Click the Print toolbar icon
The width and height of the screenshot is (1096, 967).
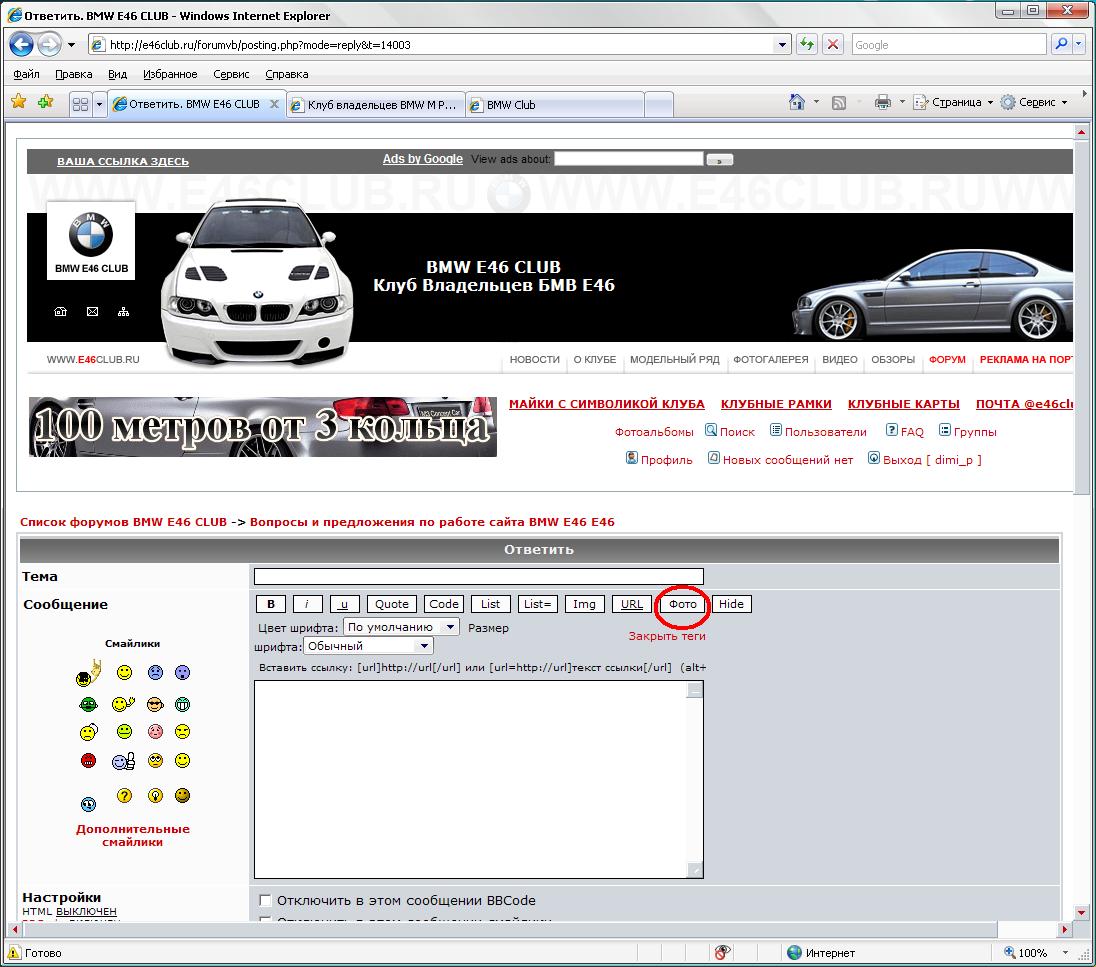[x=882, y=102]
